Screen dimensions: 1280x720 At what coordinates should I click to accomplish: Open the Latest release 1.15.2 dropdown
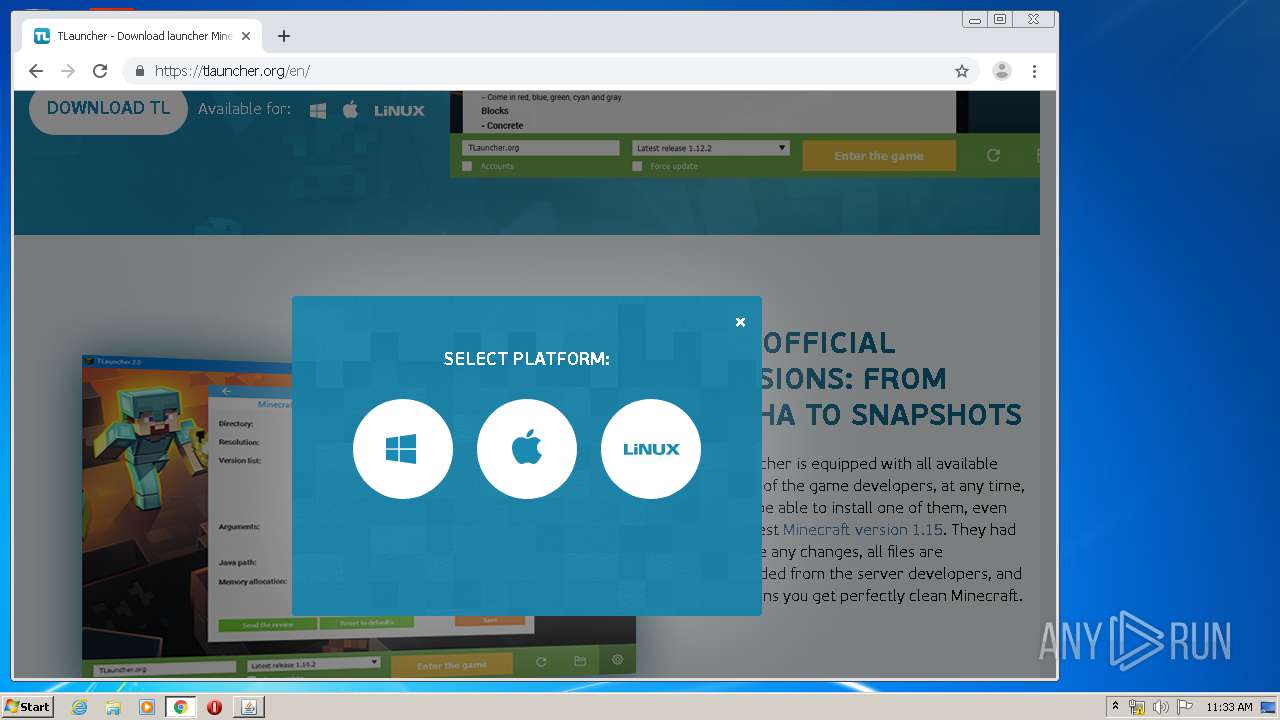coord(314,665)
